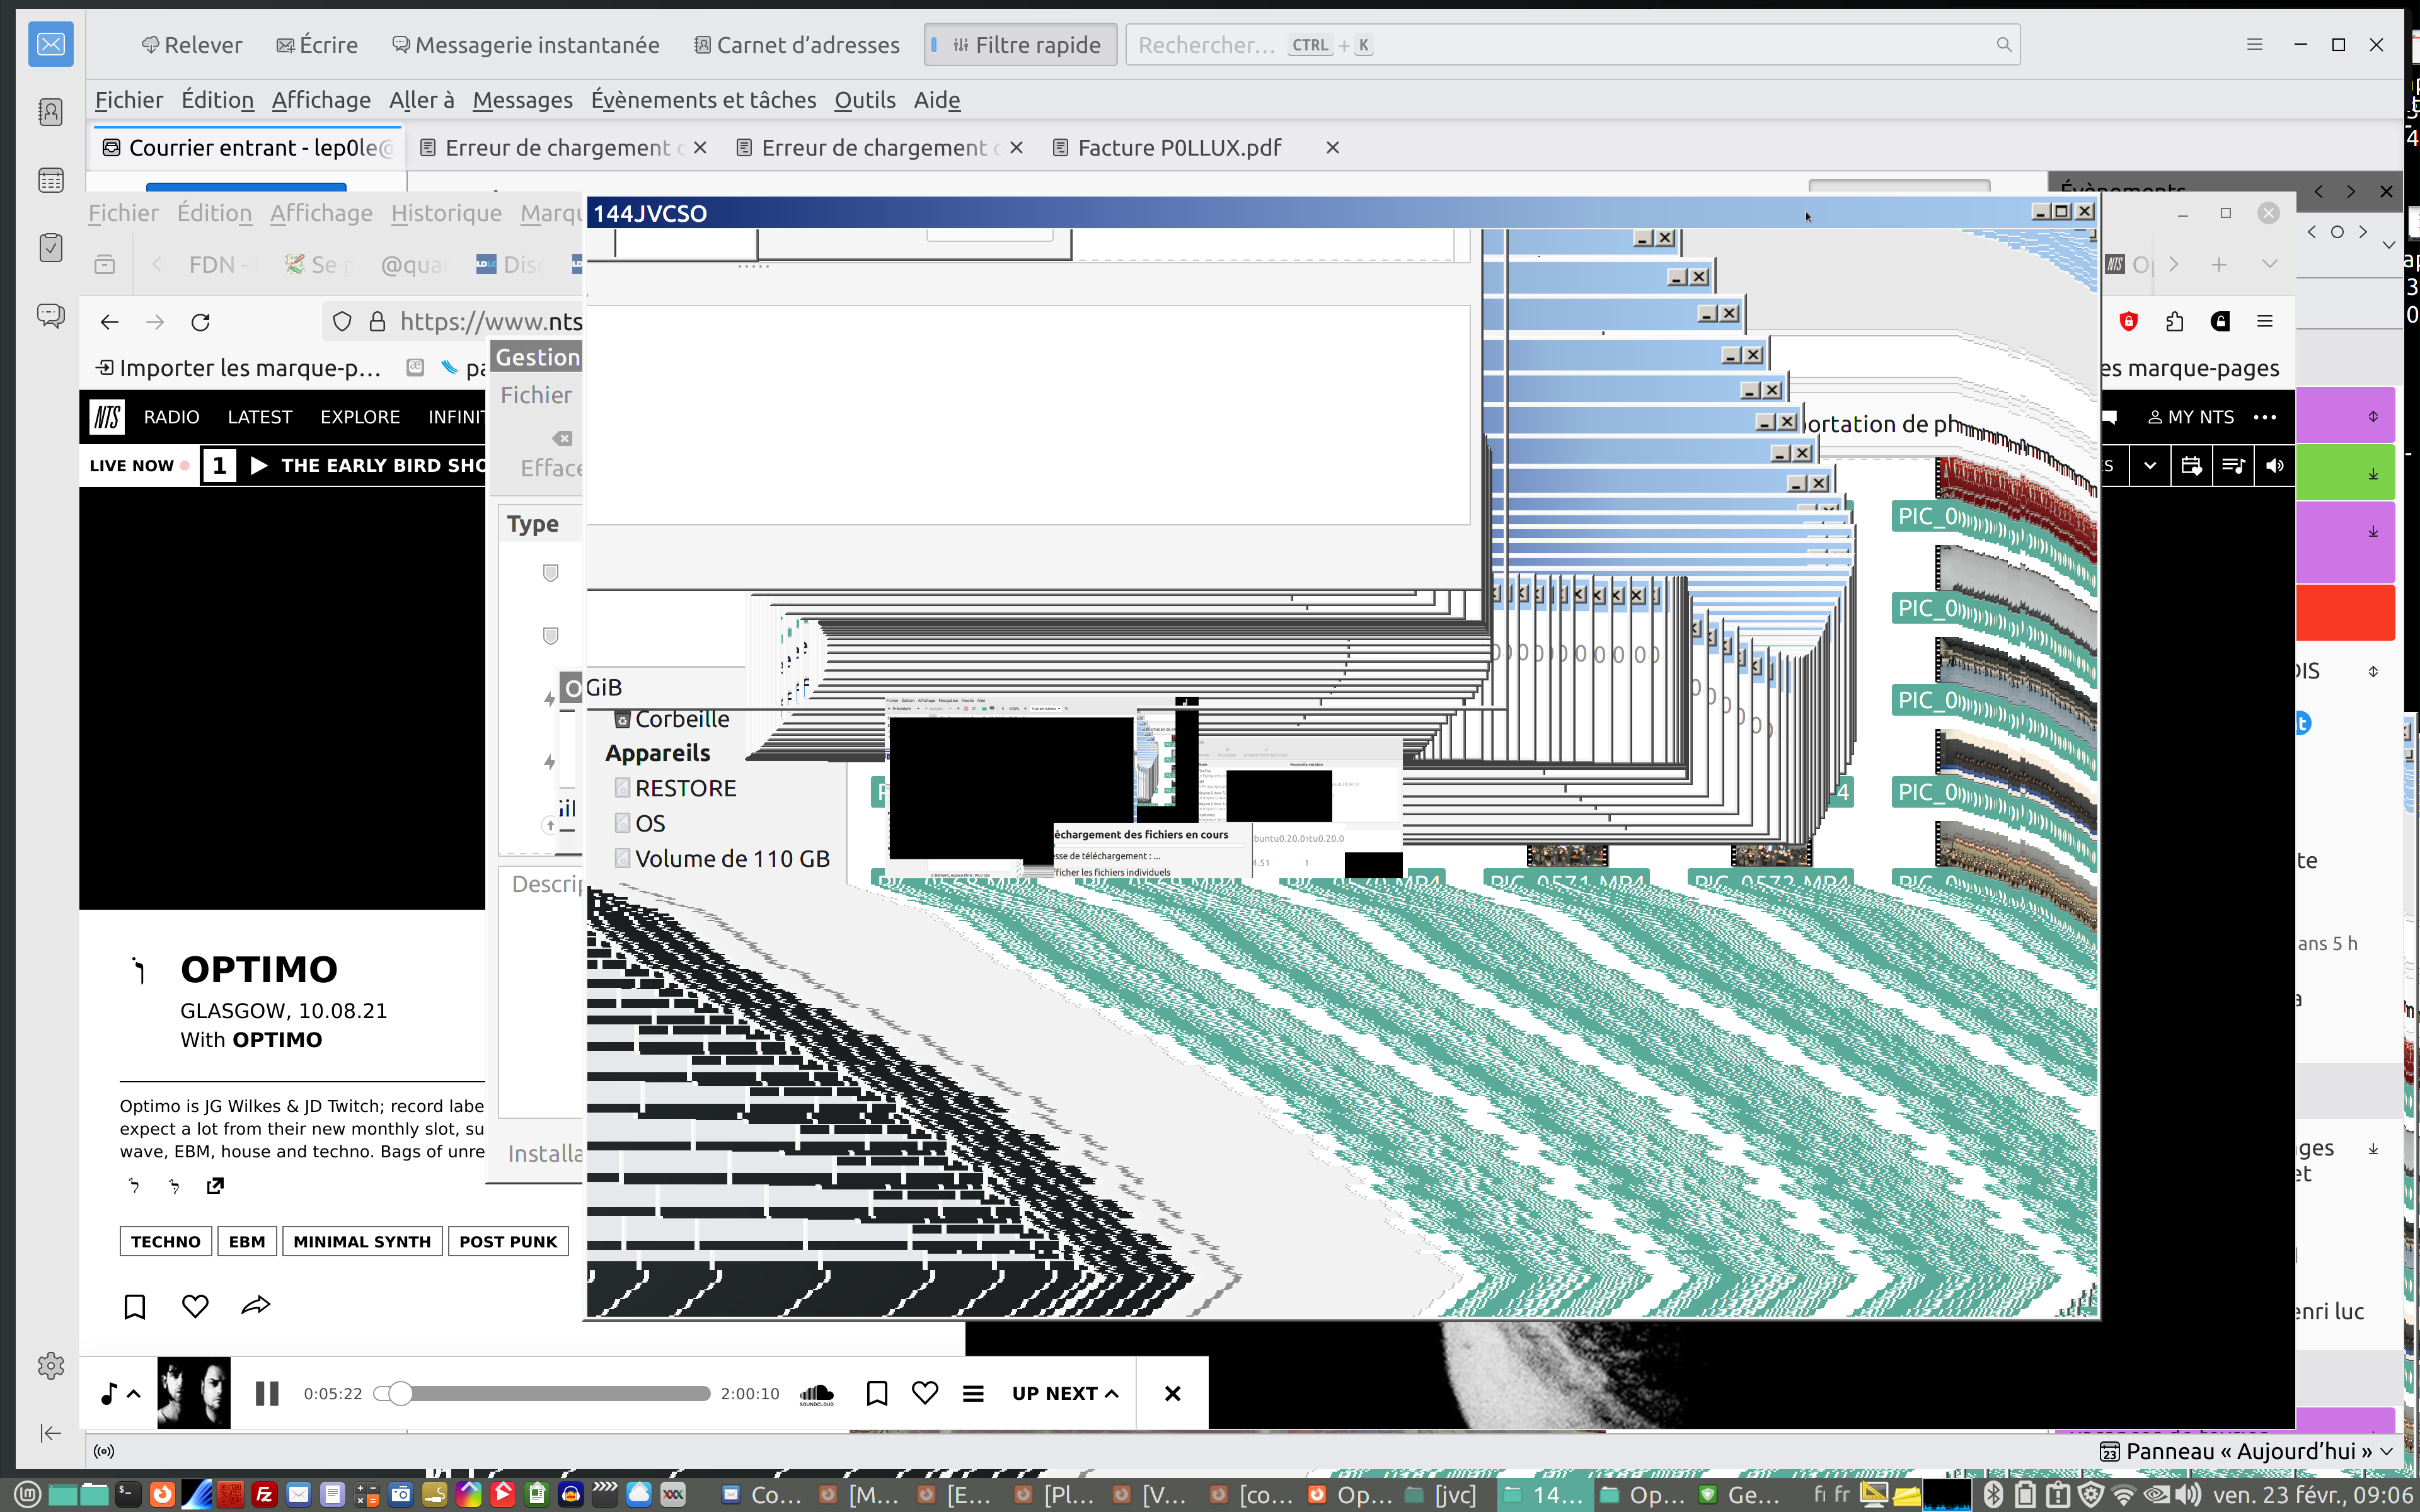Toggle the Filtre rapide button

tap(1020, 45)
